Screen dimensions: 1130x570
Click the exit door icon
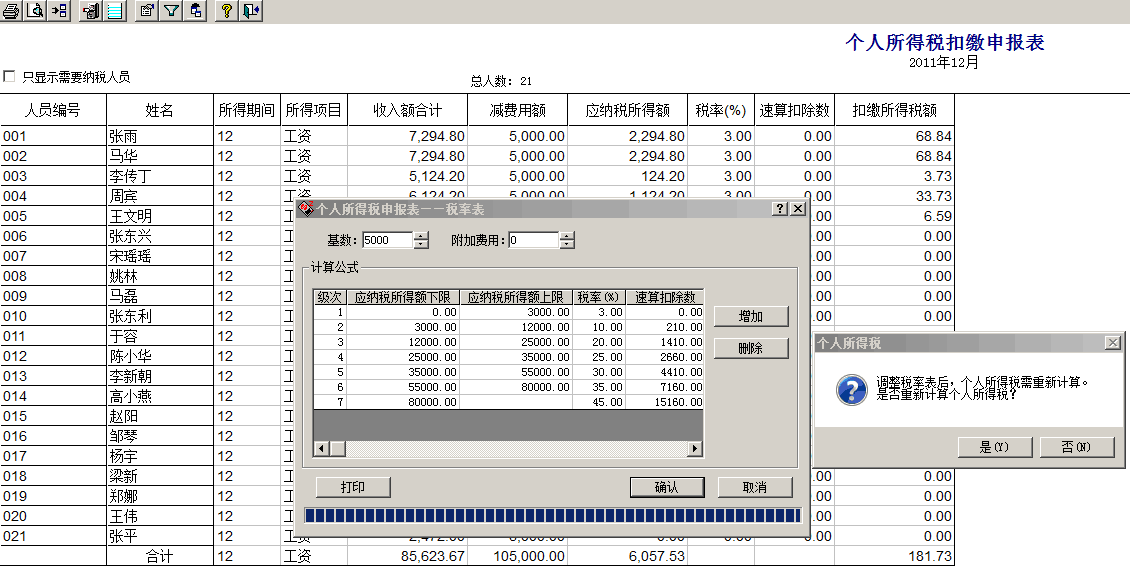[250, 11]
